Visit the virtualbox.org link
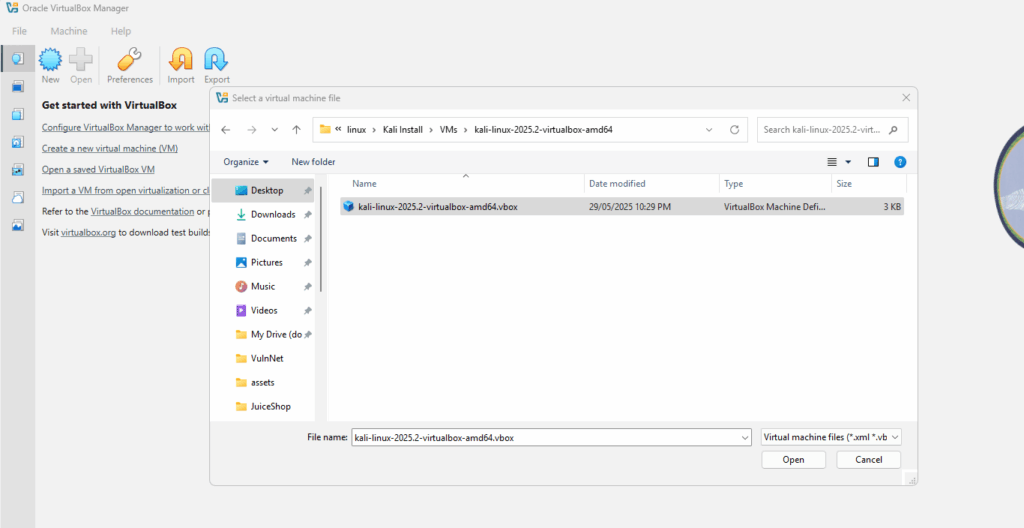The height and width of the screenshot is (528, 1024). [88, 232]
